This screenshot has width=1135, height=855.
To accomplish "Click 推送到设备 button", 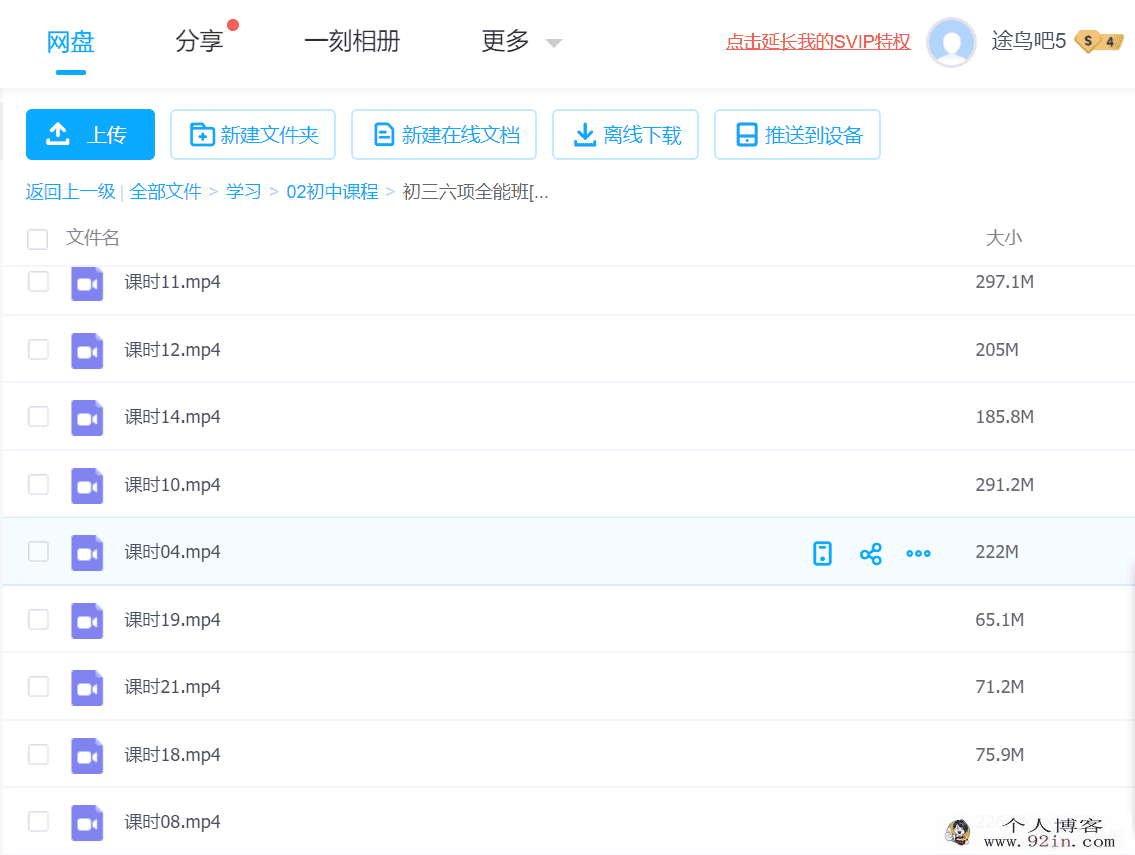I will tap(797, 135).
